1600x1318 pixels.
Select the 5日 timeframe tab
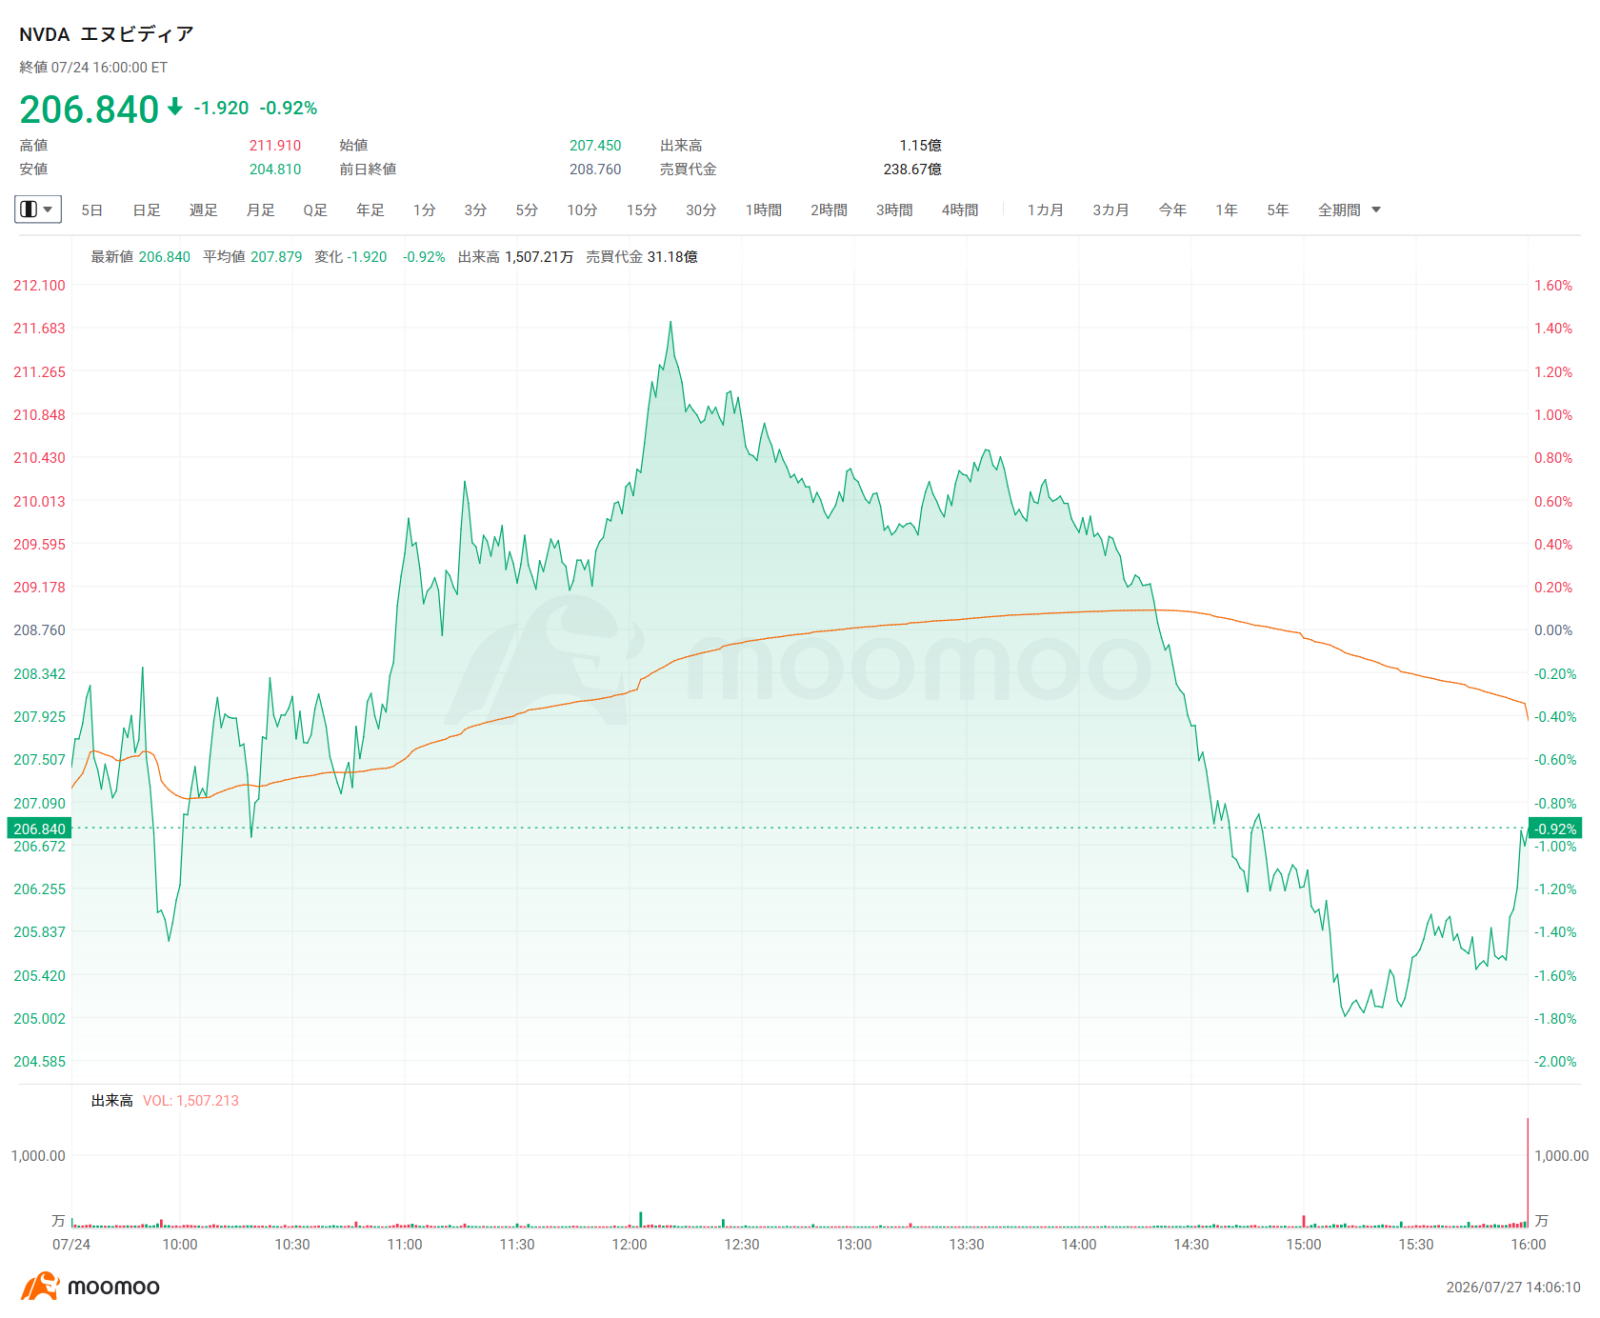coord(92,210)
